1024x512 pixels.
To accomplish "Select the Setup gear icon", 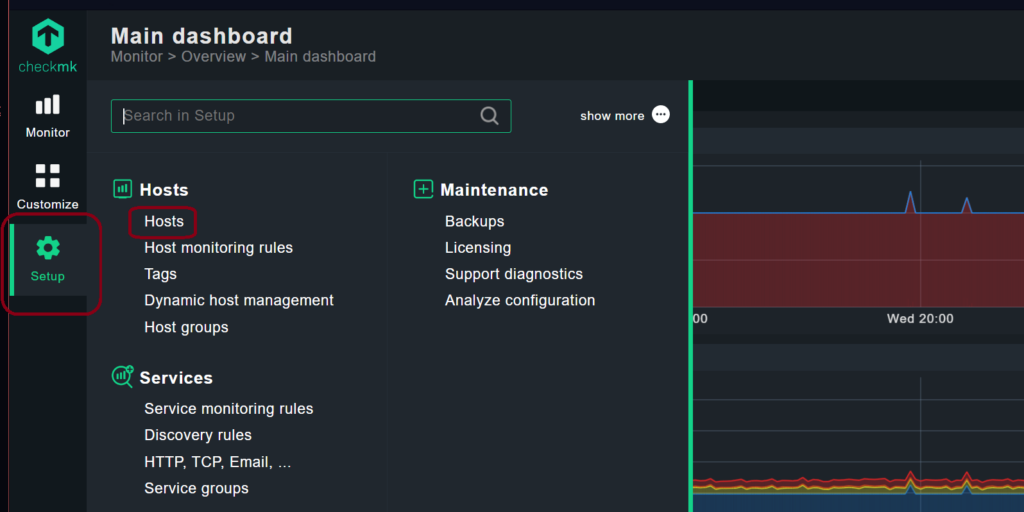I will (x=48, y=248).
